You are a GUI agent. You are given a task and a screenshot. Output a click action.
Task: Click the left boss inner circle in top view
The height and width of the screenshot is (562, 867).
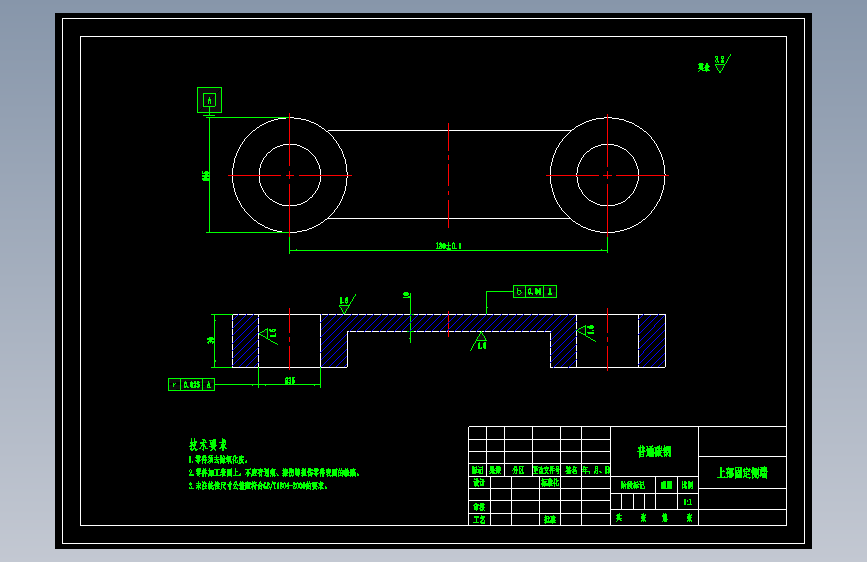pos(290,175)
